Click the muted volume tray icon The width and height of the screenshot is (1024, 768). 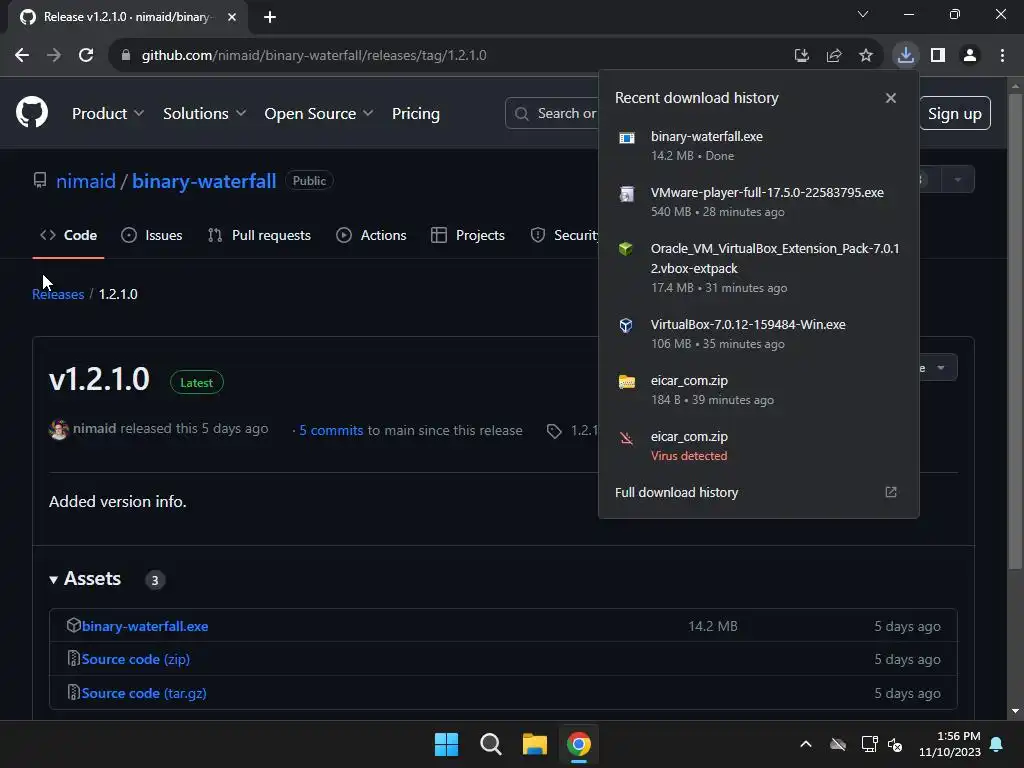895,744
